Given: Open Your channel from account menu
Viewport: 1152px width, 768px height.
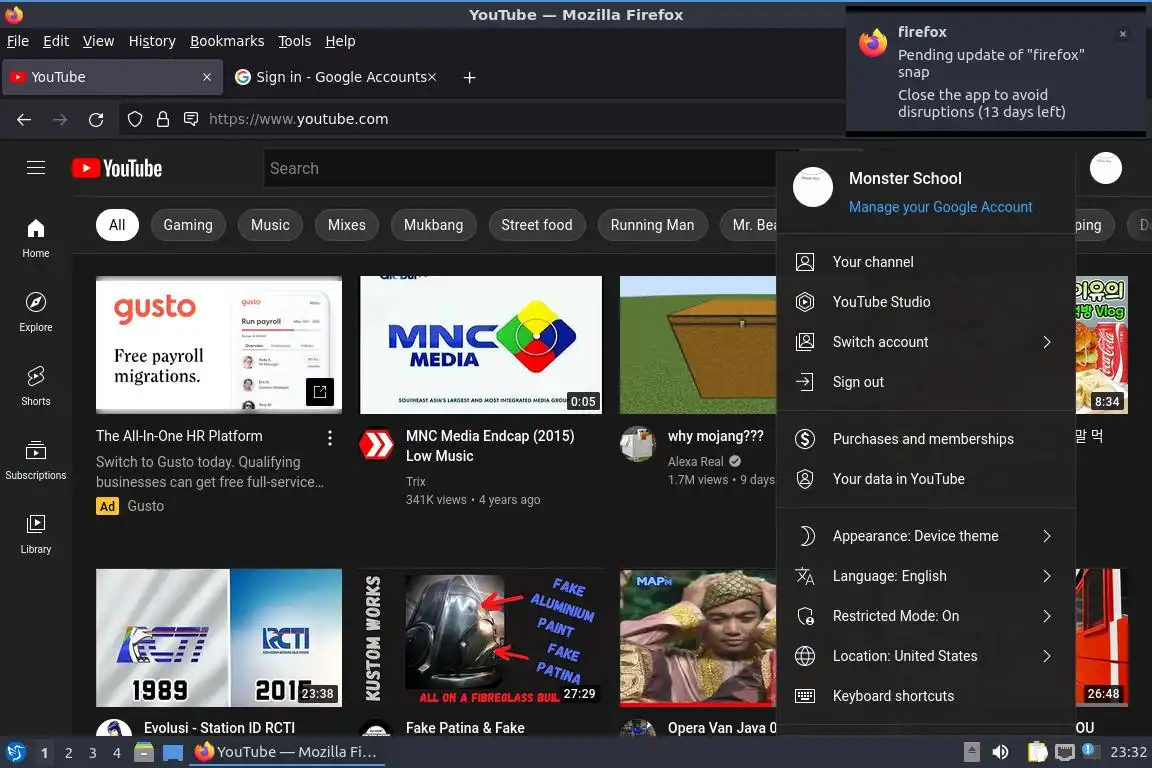Looking at the screenshot, I should pos(925,262).
